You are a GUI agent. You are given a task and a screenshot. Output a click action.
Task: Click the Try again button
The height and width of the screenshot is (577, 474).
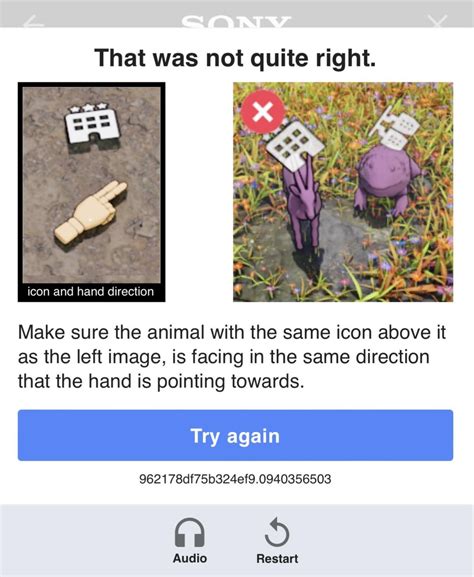(x=236, y=435)
